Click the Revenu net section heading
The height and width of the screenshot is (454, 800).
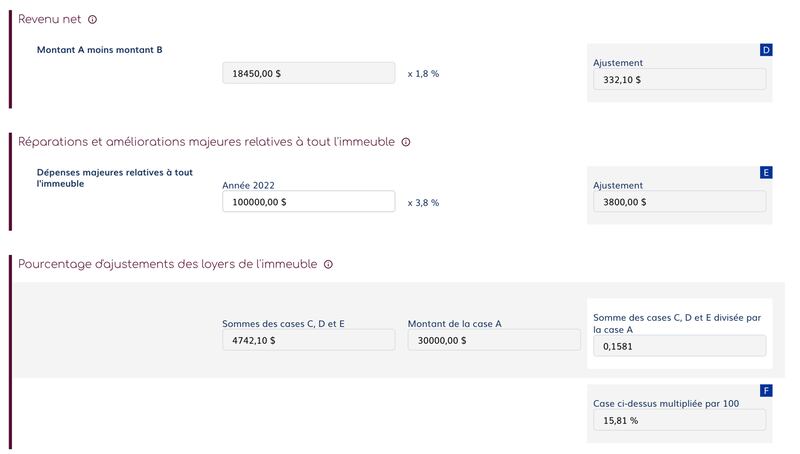tap(50, 20)
